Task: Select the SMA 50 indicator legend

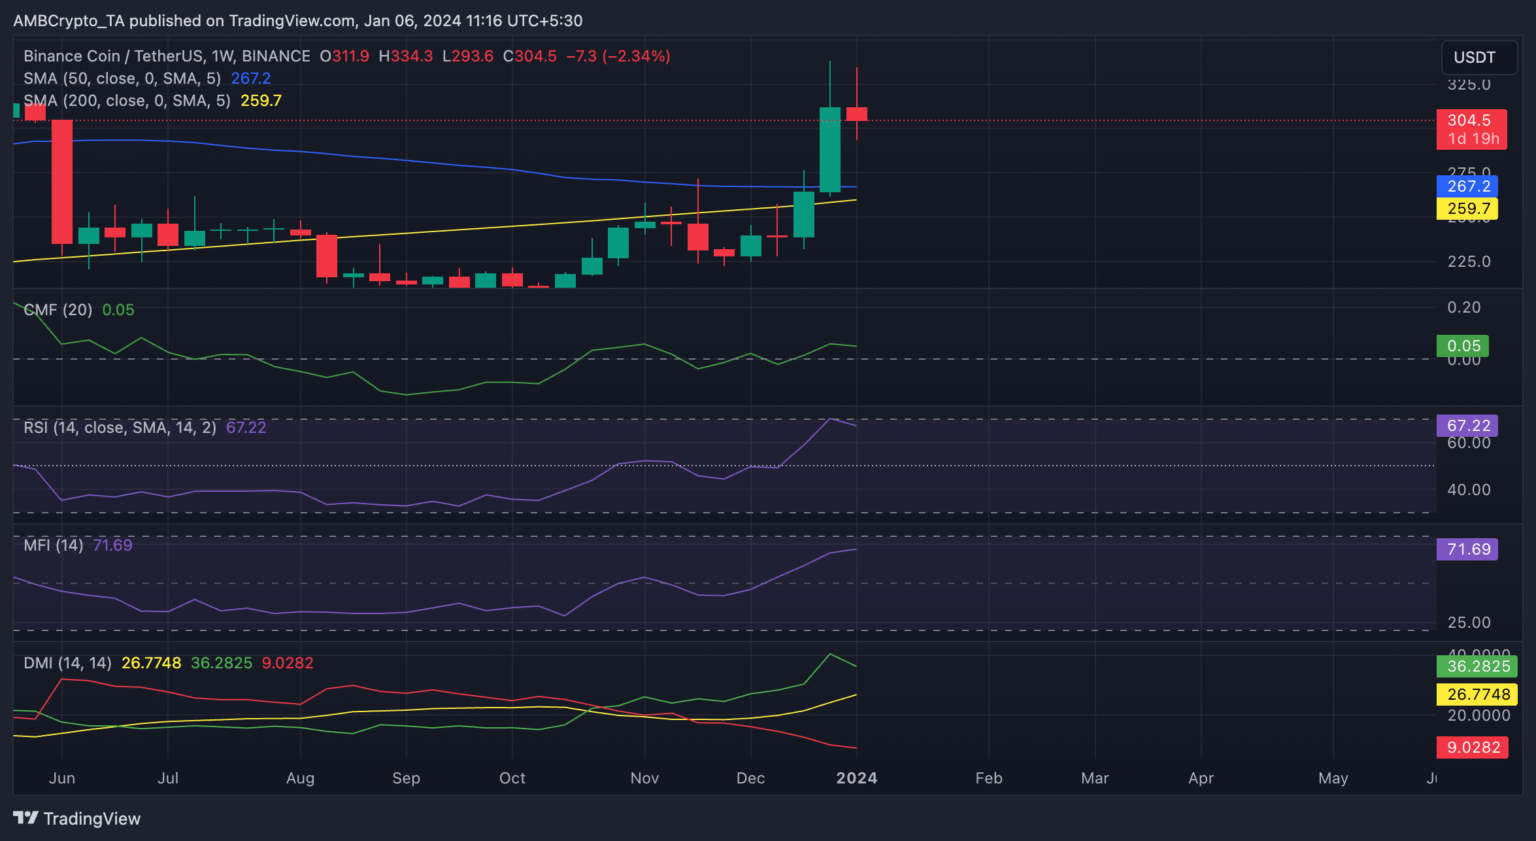Action: (x=121, y=78)
